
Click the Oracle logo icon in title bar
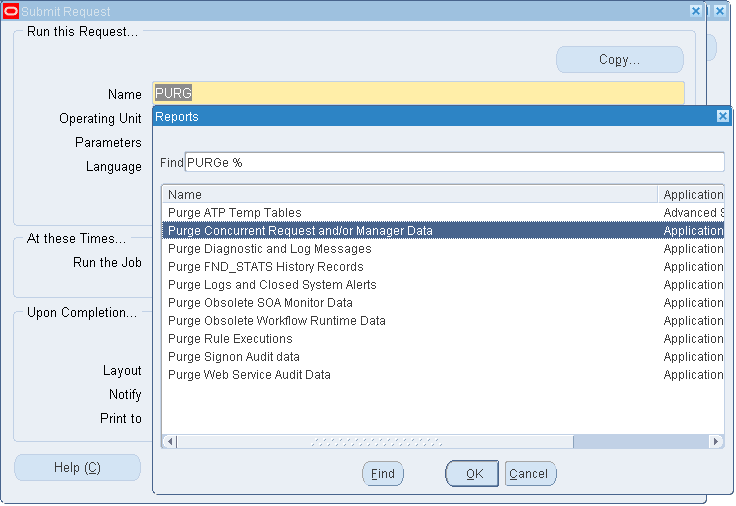(10, 11)
